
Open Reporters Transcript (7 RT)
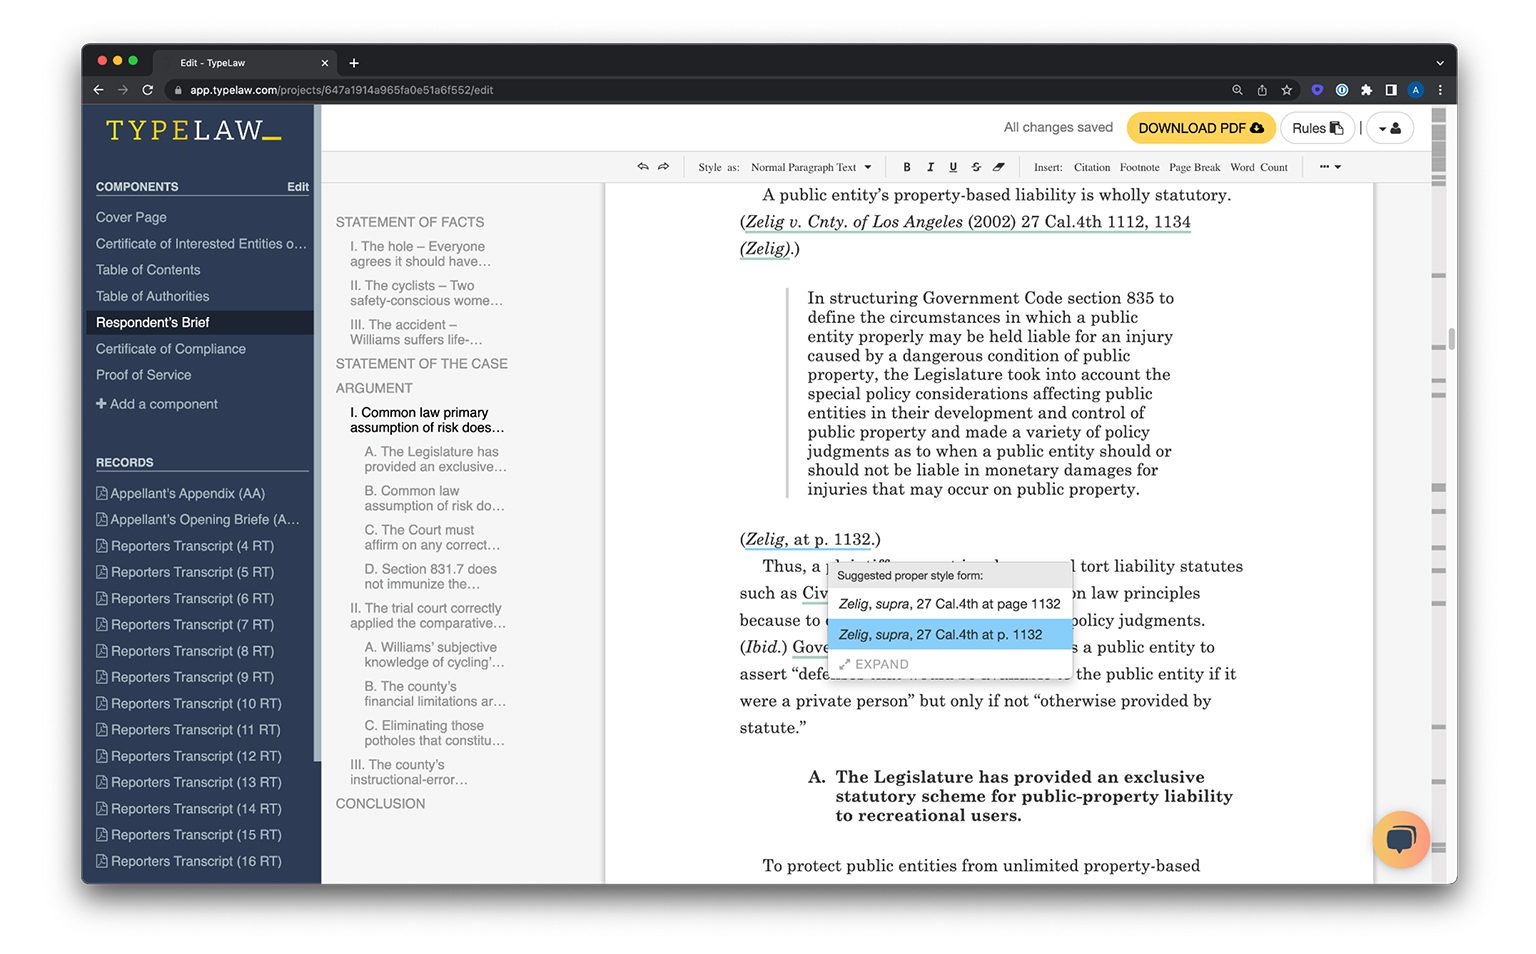point(185,625)
